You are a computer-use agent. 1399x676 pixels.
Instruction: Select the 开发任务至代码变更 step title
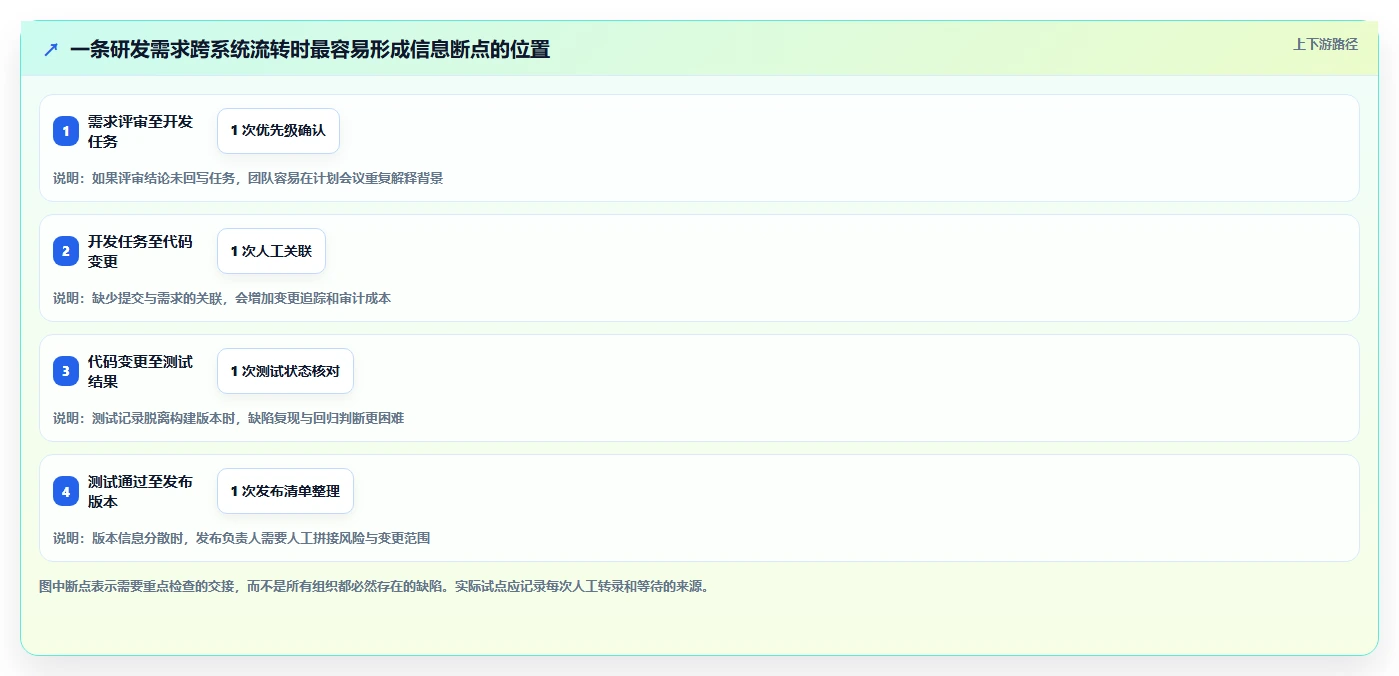140,251
